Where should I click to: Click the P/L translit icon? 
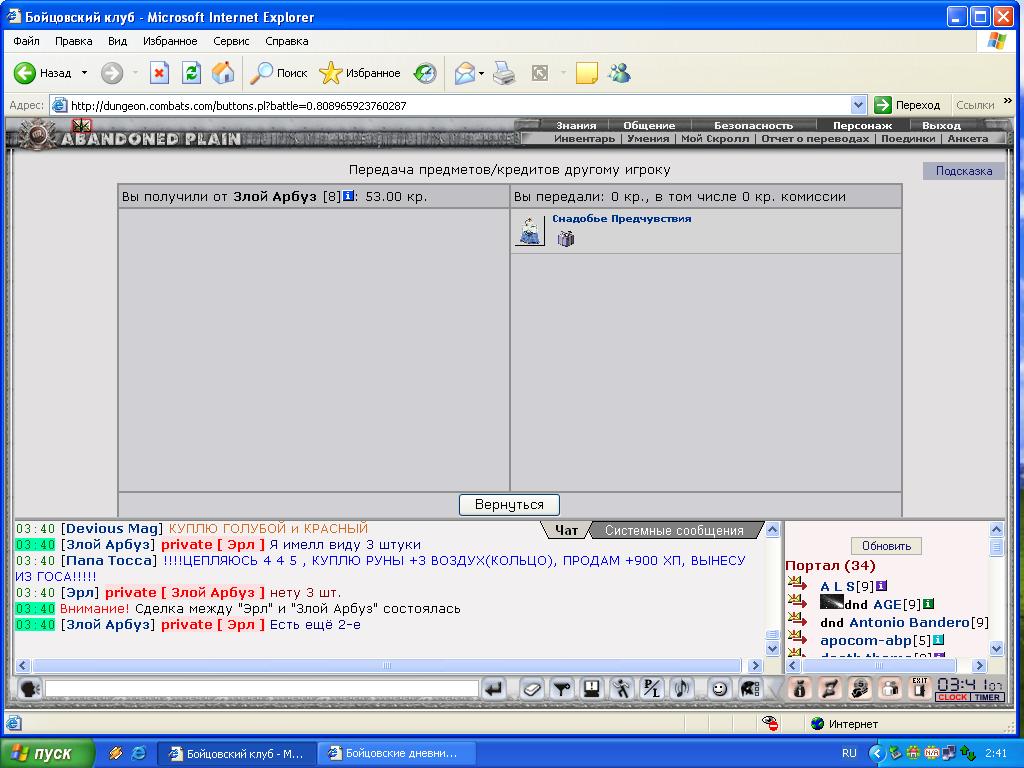tap(652, 688)
